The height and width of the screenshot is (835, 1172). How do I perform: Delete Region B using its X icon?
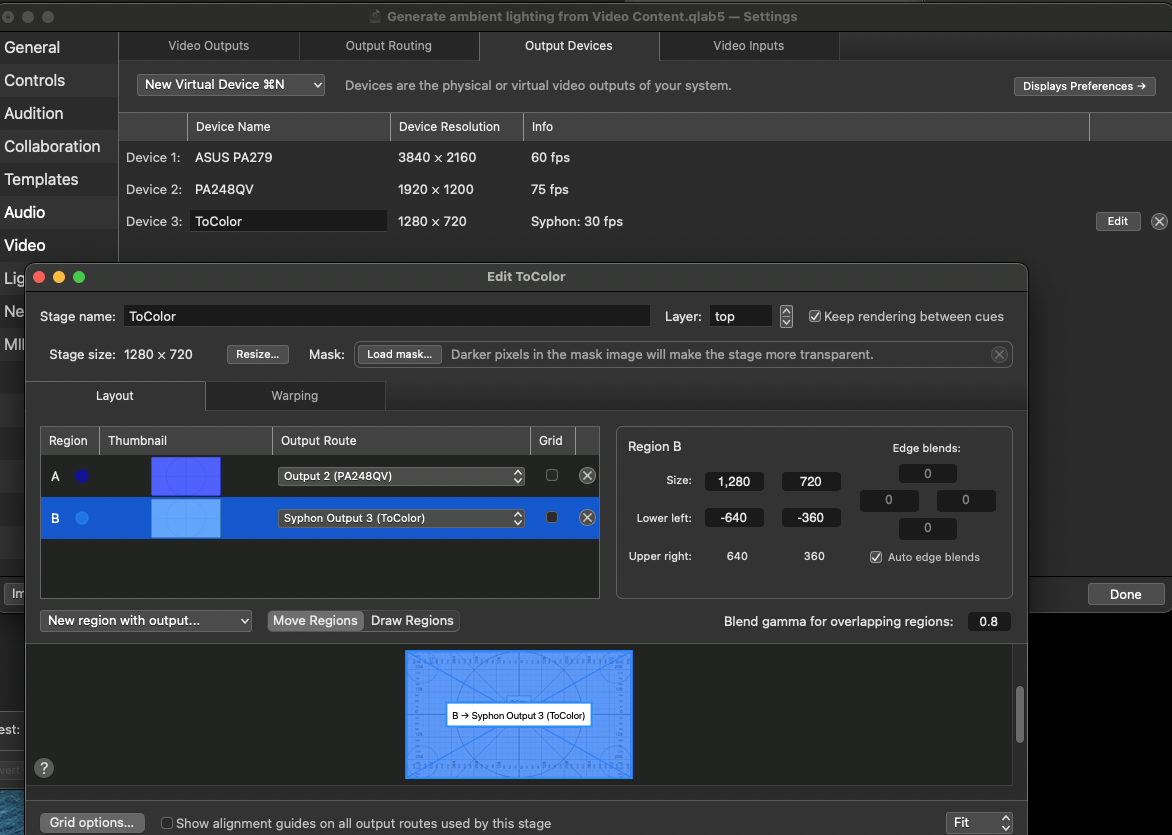point(587,517)
